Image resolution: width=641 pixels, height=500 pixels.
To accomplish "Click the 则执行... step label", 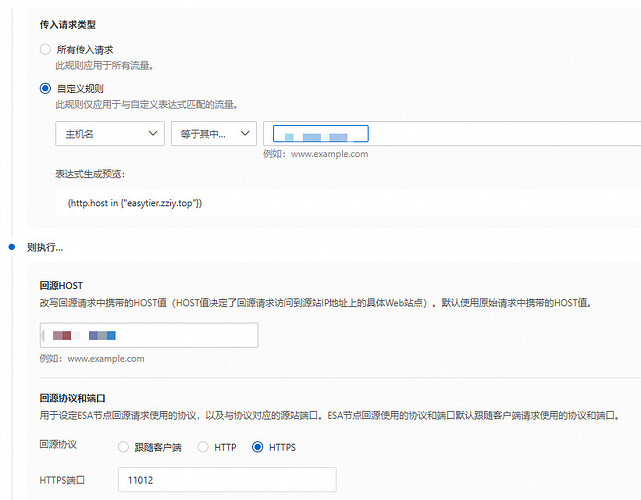I will click(45, 247).
